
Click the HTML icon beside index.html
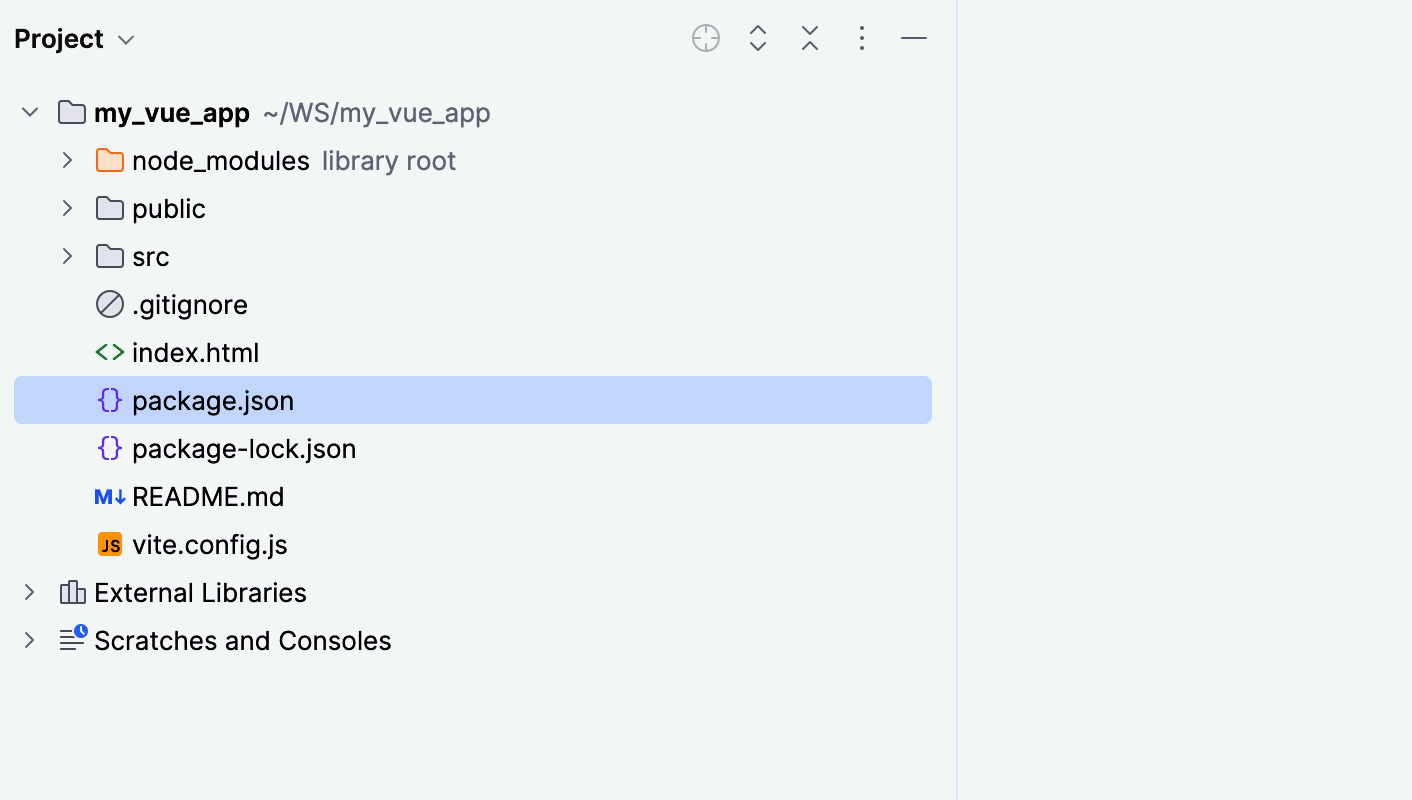pos(109,352)
